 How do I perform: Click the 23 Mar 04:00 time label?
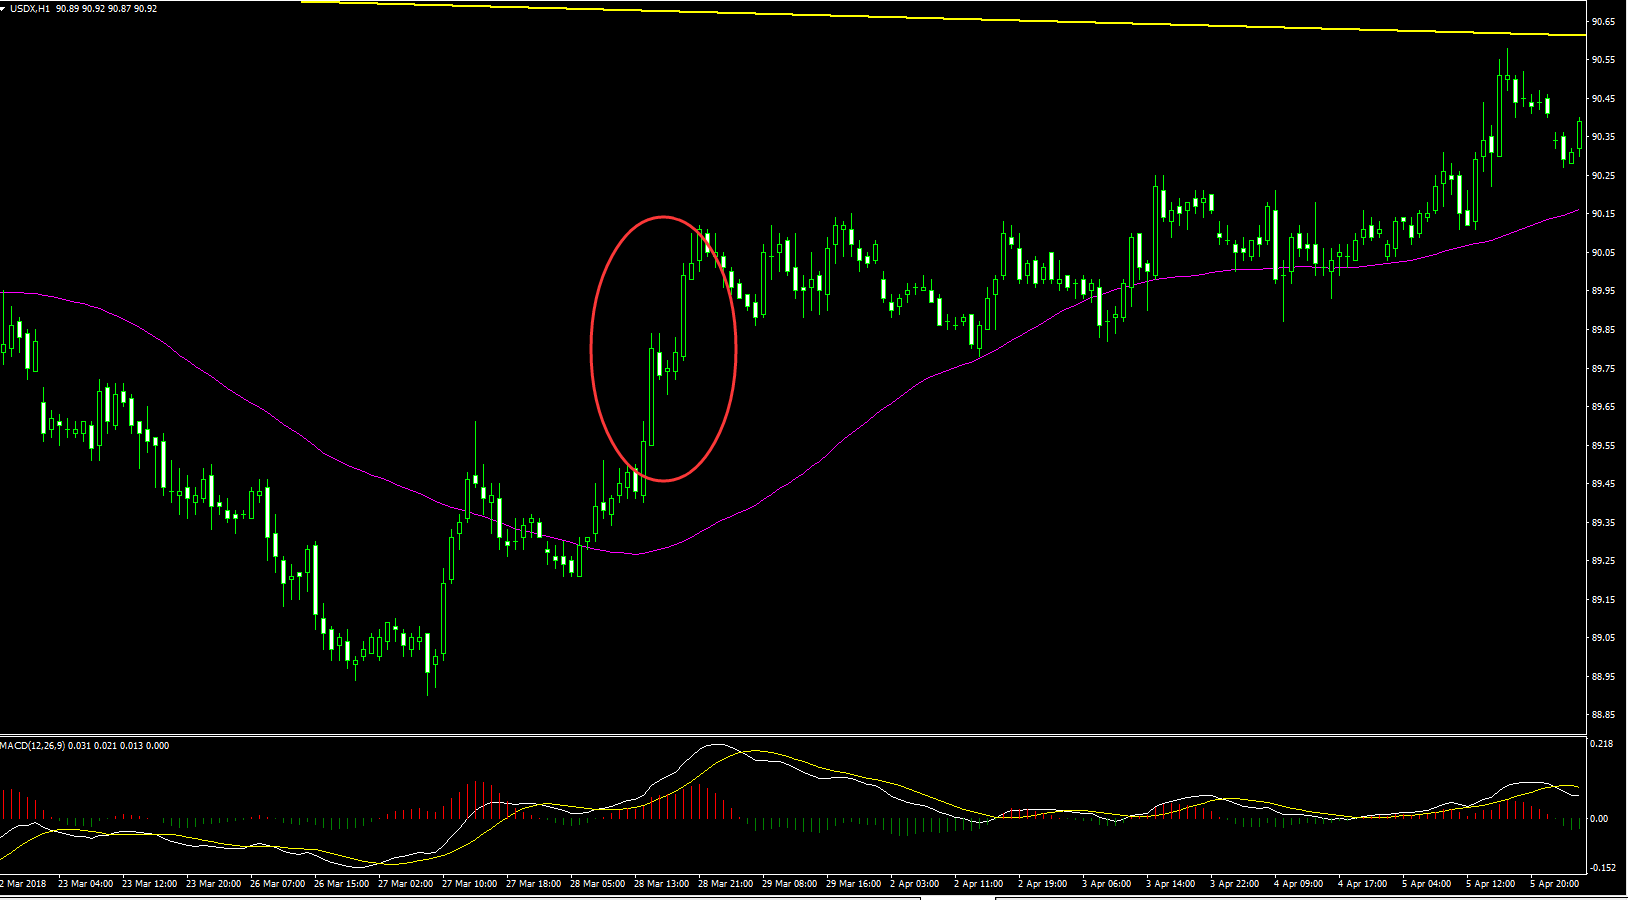click(85, 884)
